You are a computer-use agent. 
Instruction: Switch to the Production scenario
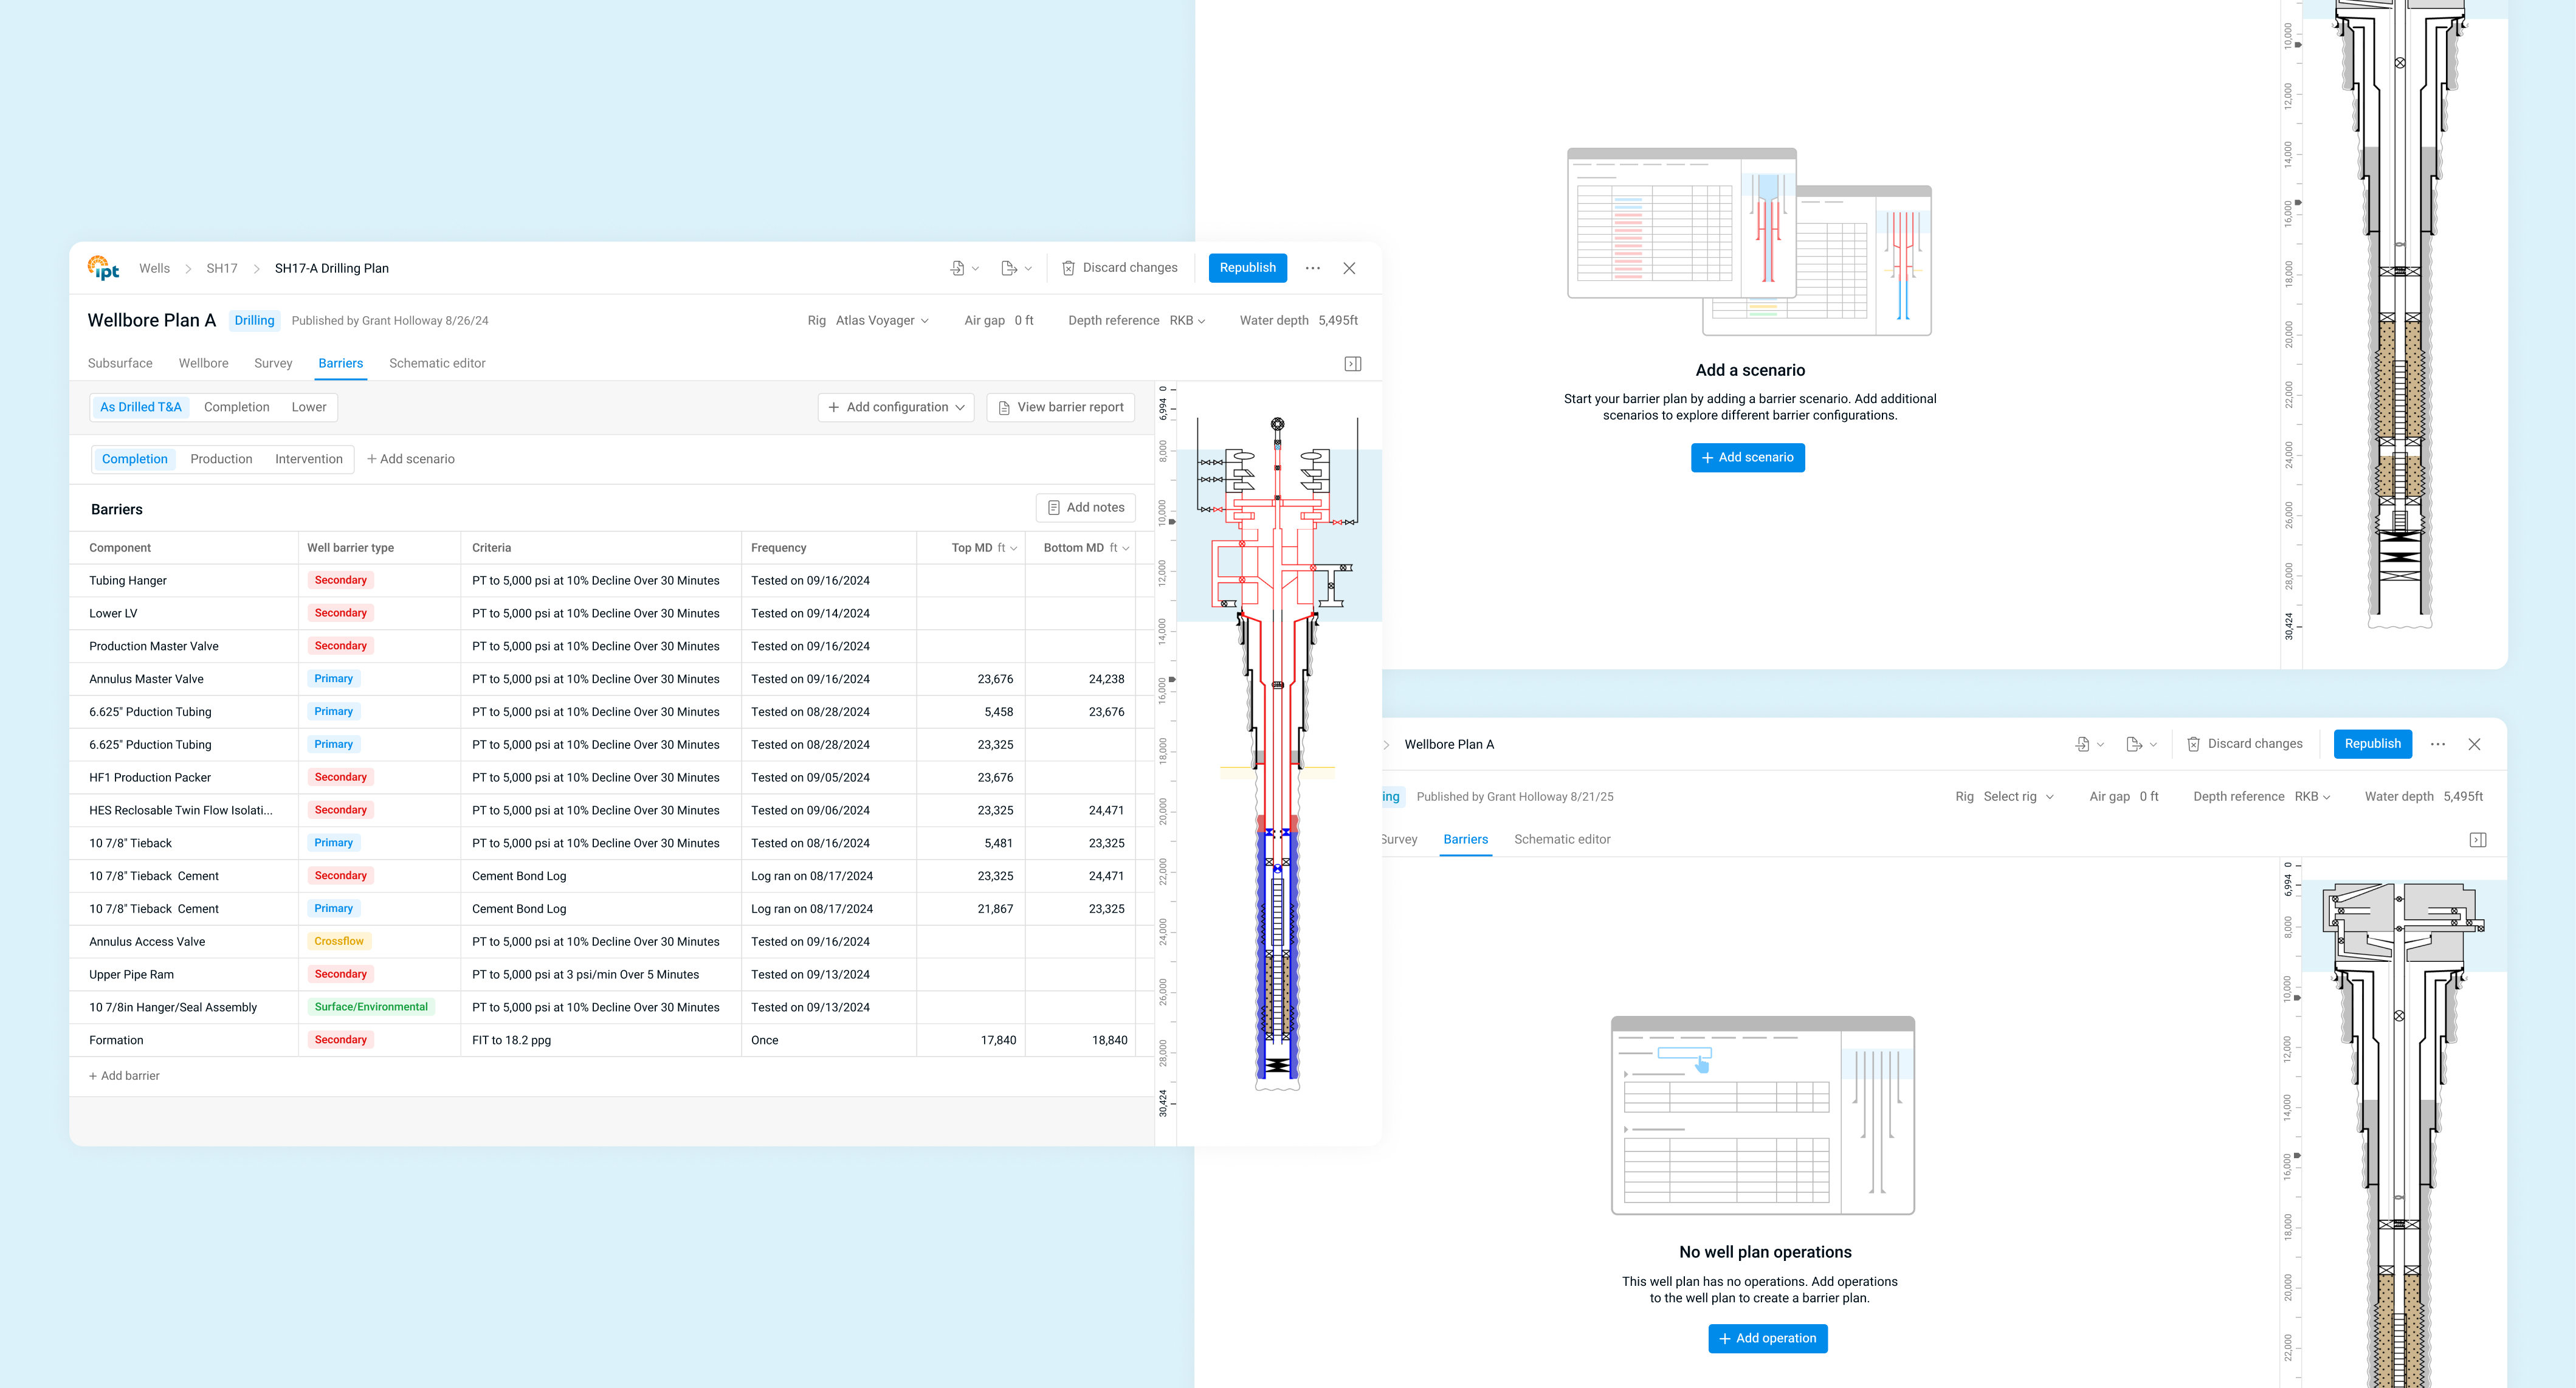(221, 459)
